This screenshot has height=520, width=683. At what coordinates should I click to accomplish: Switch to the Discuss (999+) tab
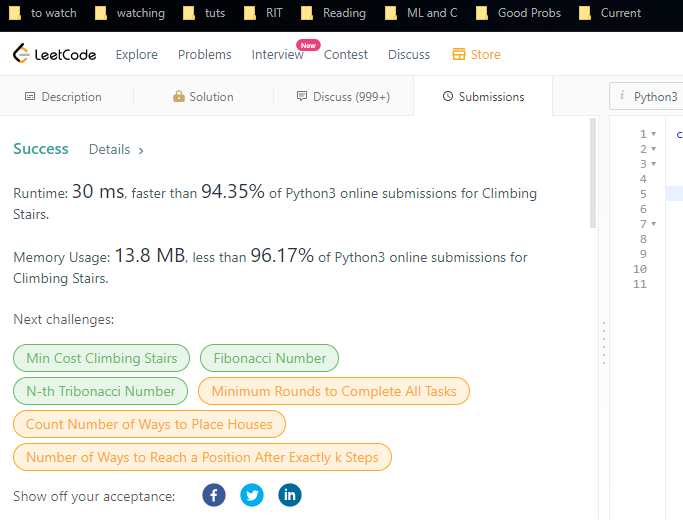343,96
